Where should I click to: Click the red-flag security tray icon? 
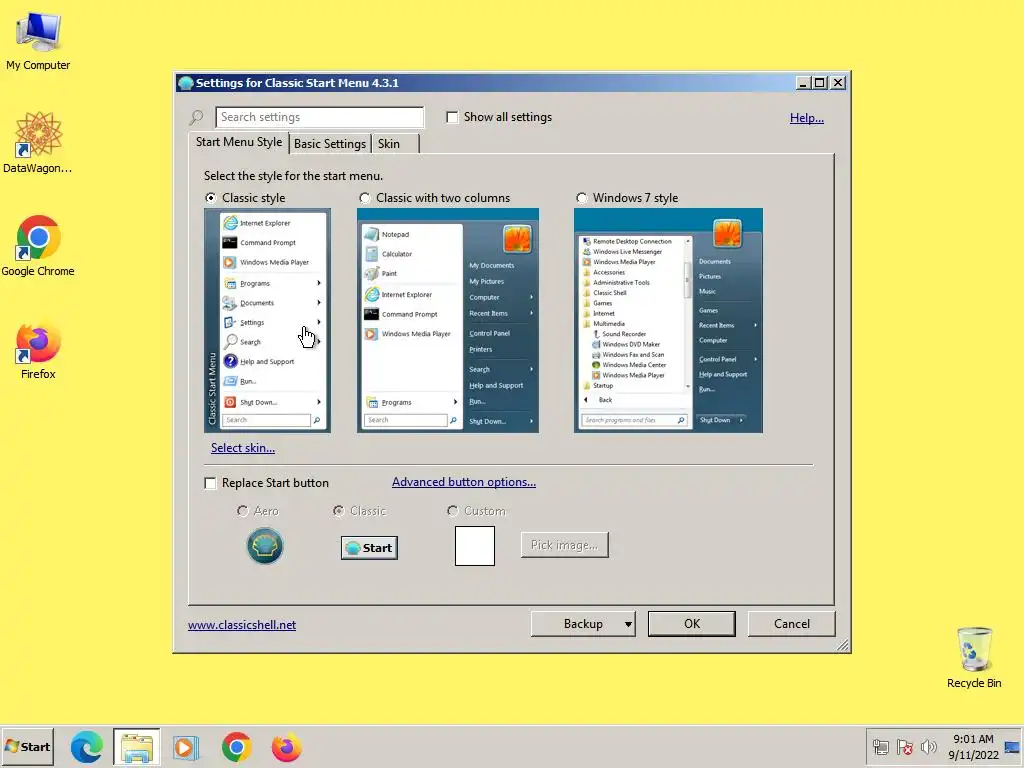904,746
